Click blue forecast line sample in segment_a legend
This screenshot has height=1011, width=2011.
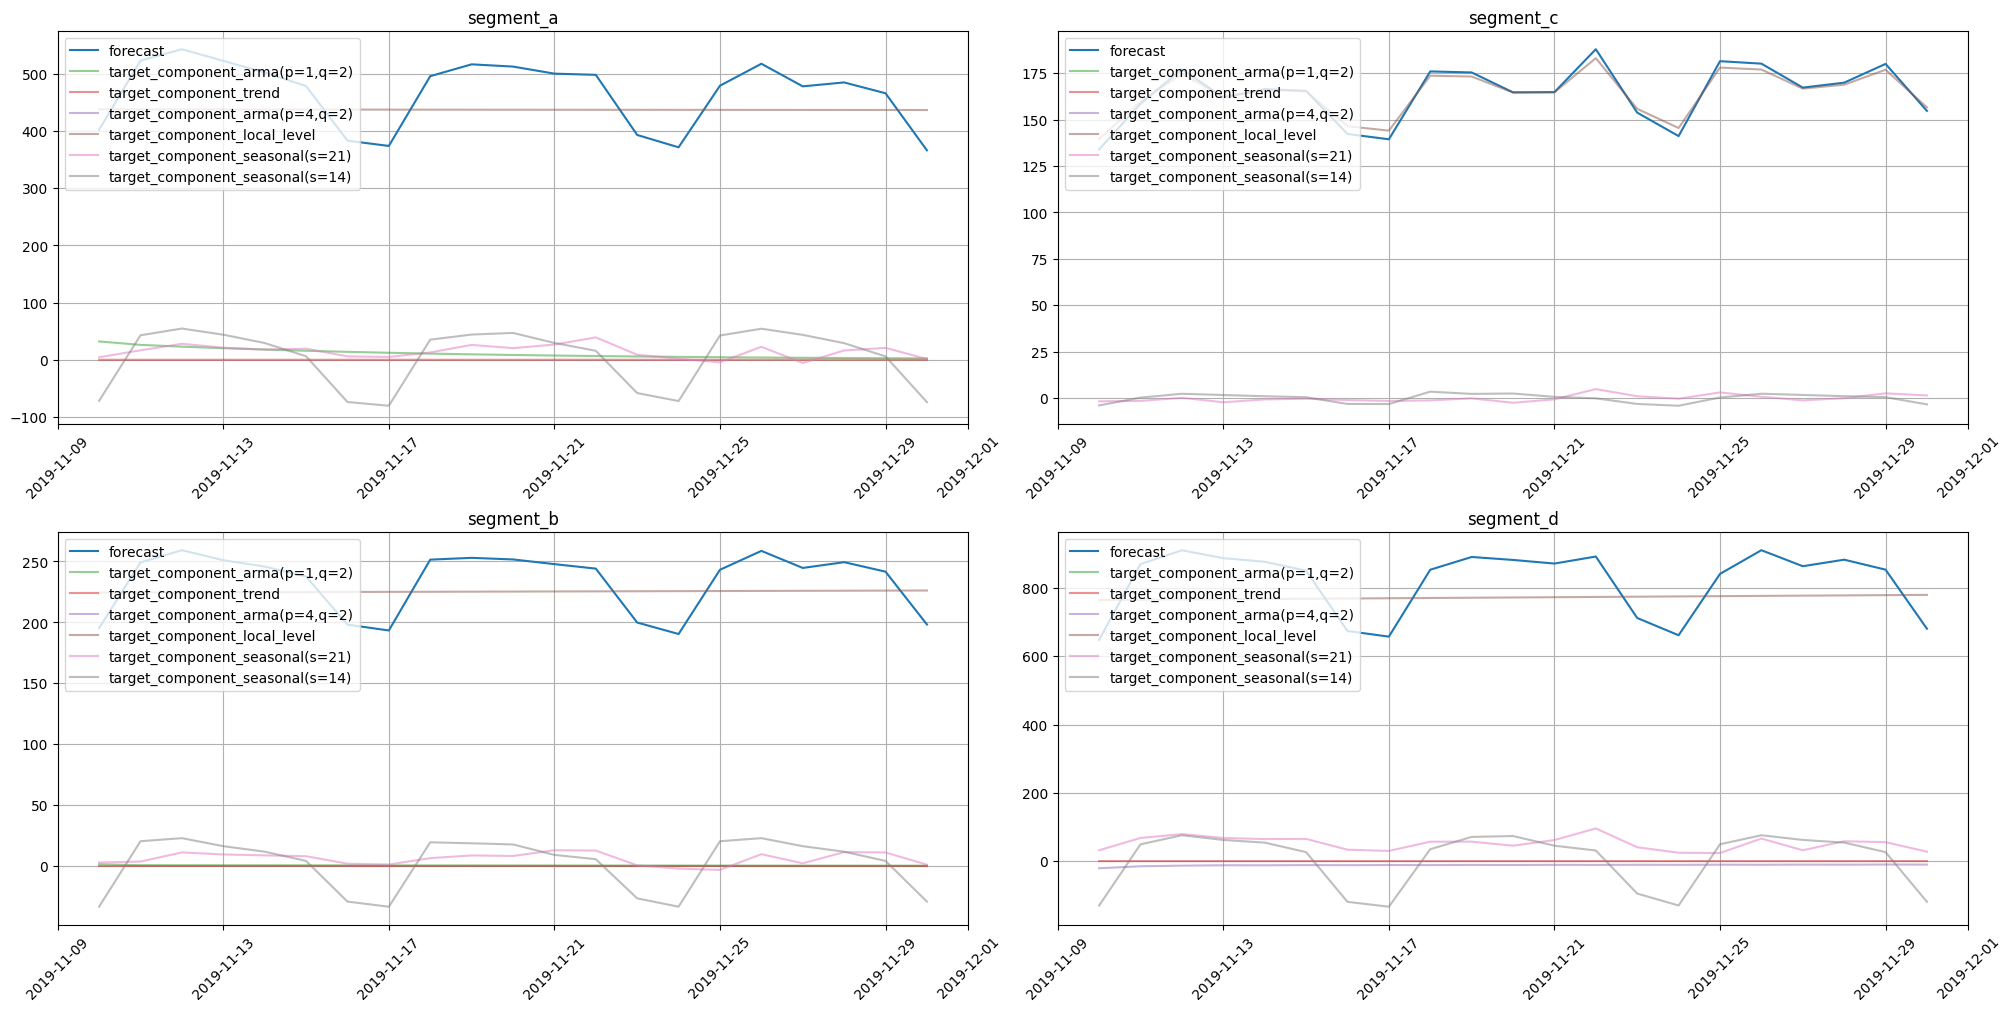pyautogui.click(x=84, y=51)
